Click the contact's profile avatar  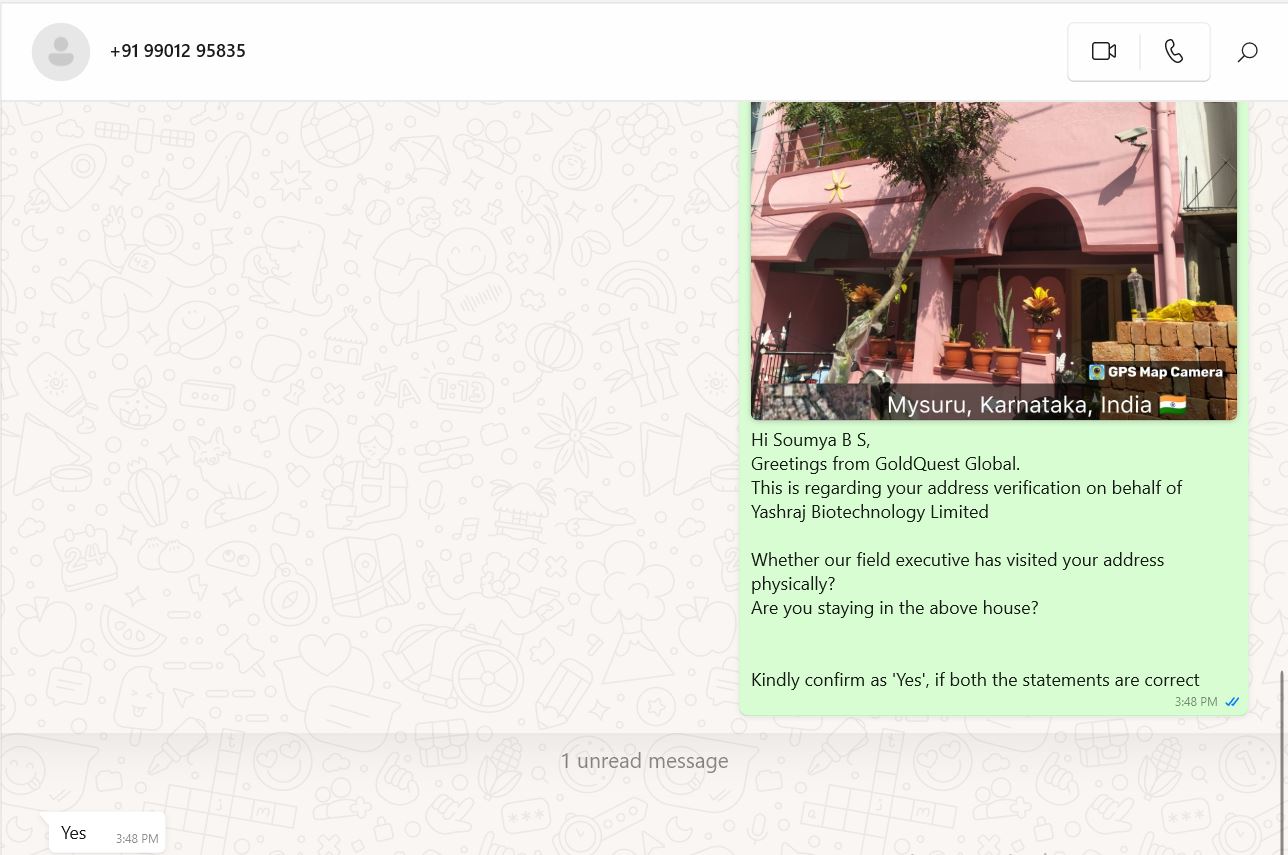pos(61,51)
